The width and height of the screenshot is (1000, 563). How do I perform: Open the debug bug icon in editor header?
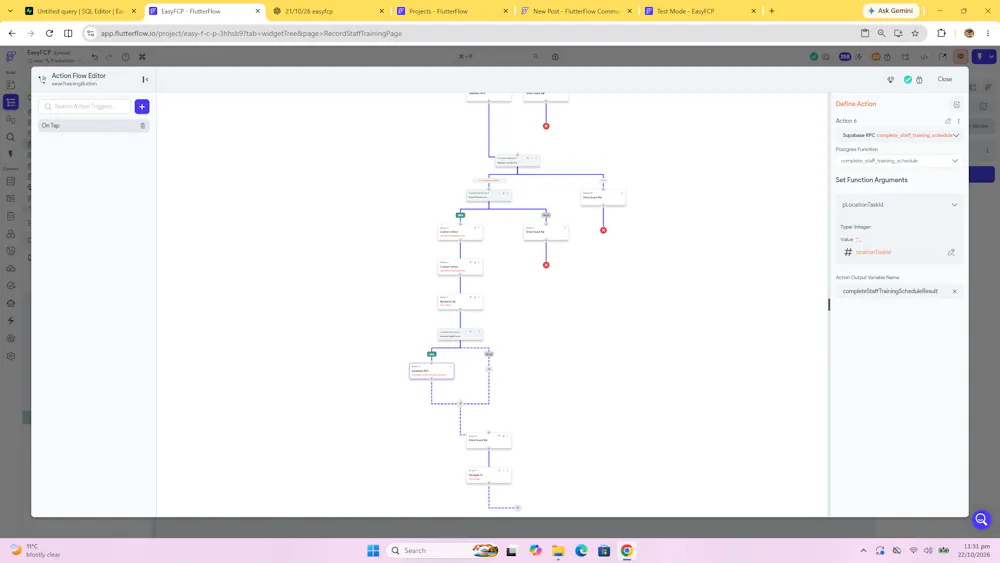919,80
